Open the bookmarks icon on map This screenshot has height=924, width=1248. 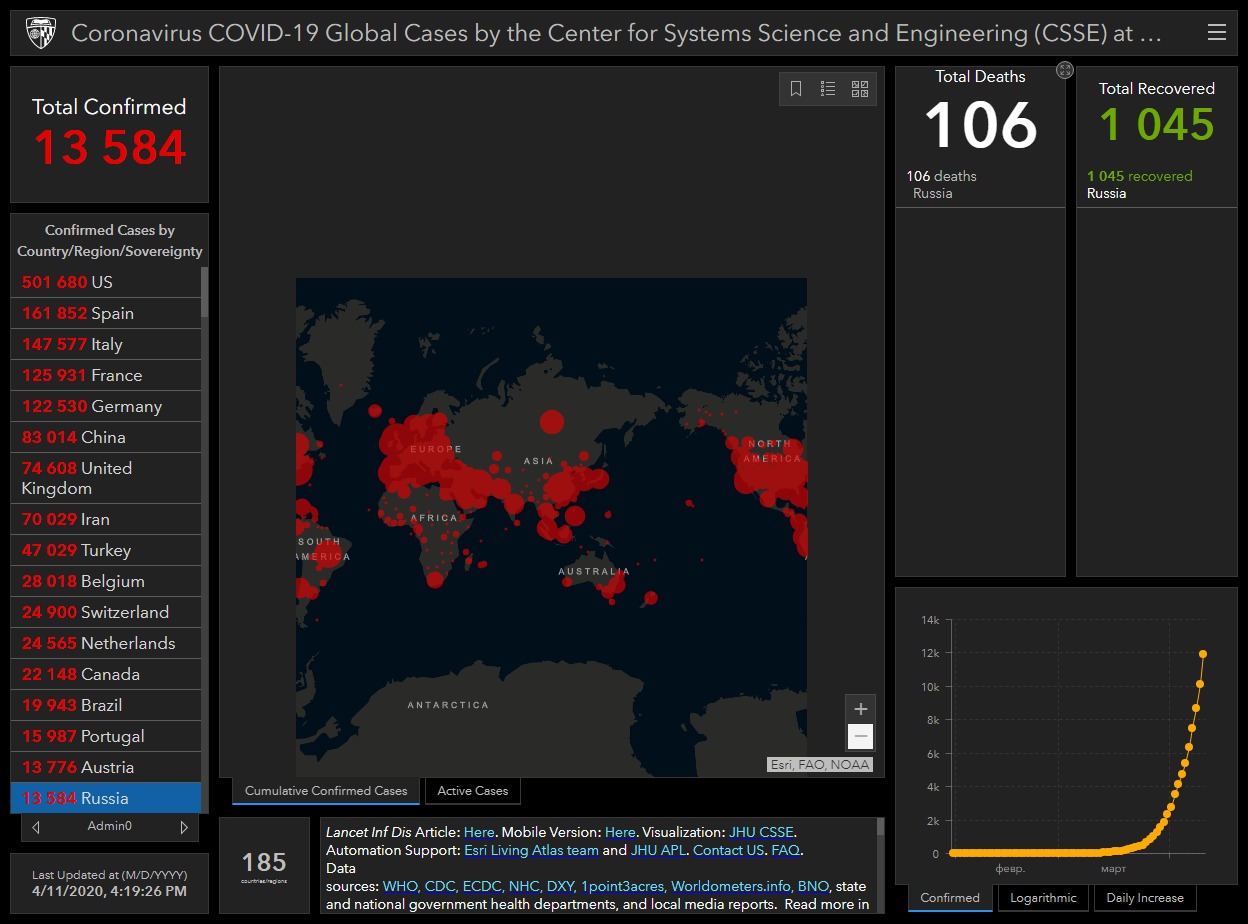[796, 89]
